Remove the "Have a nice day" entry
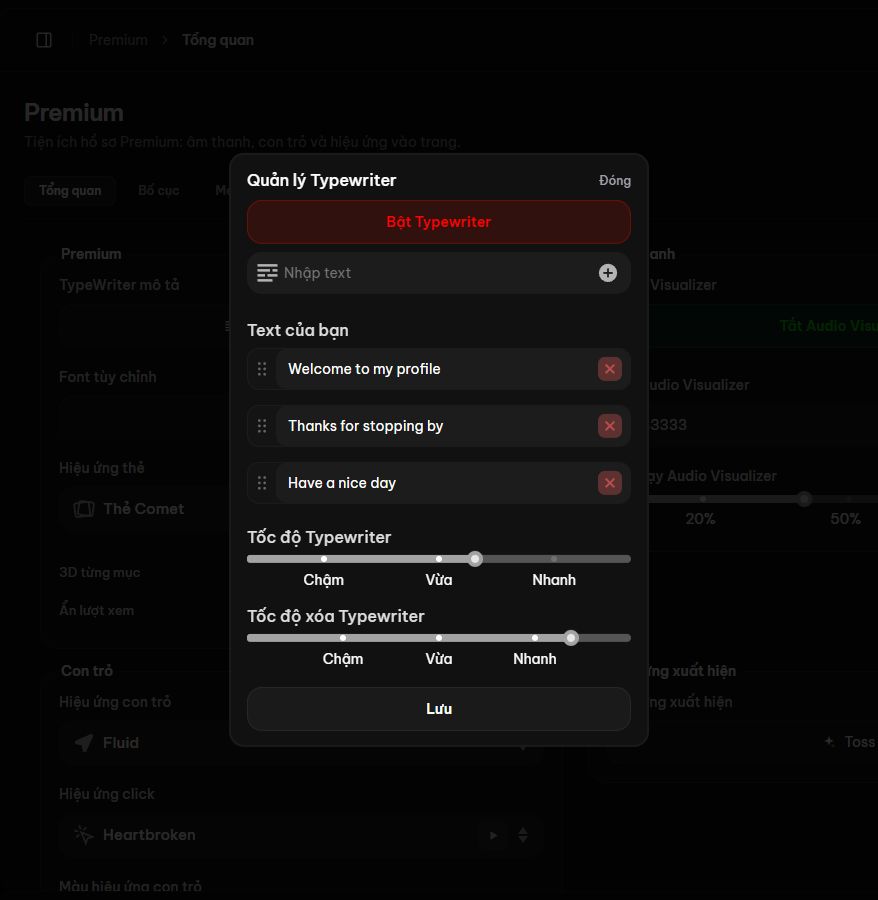 pos(609,483)
